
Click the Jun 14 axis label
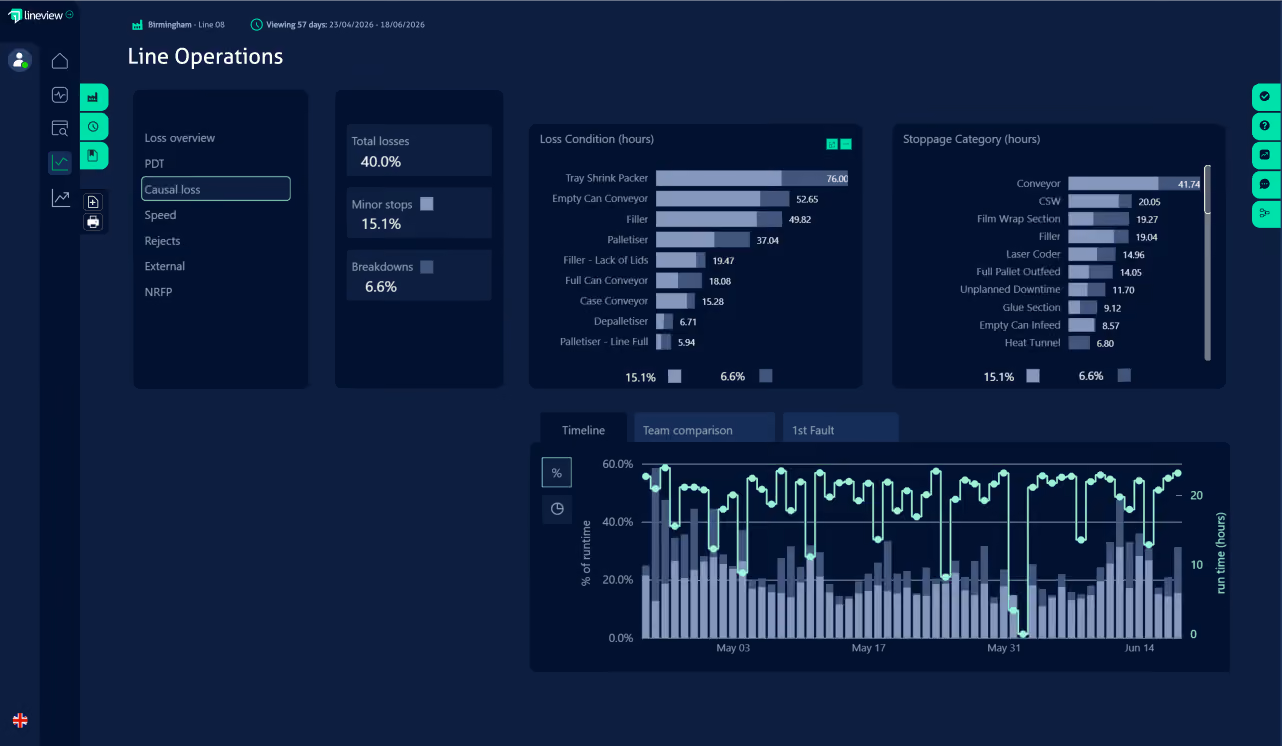pyautogui.click(x=1140, y=648)
